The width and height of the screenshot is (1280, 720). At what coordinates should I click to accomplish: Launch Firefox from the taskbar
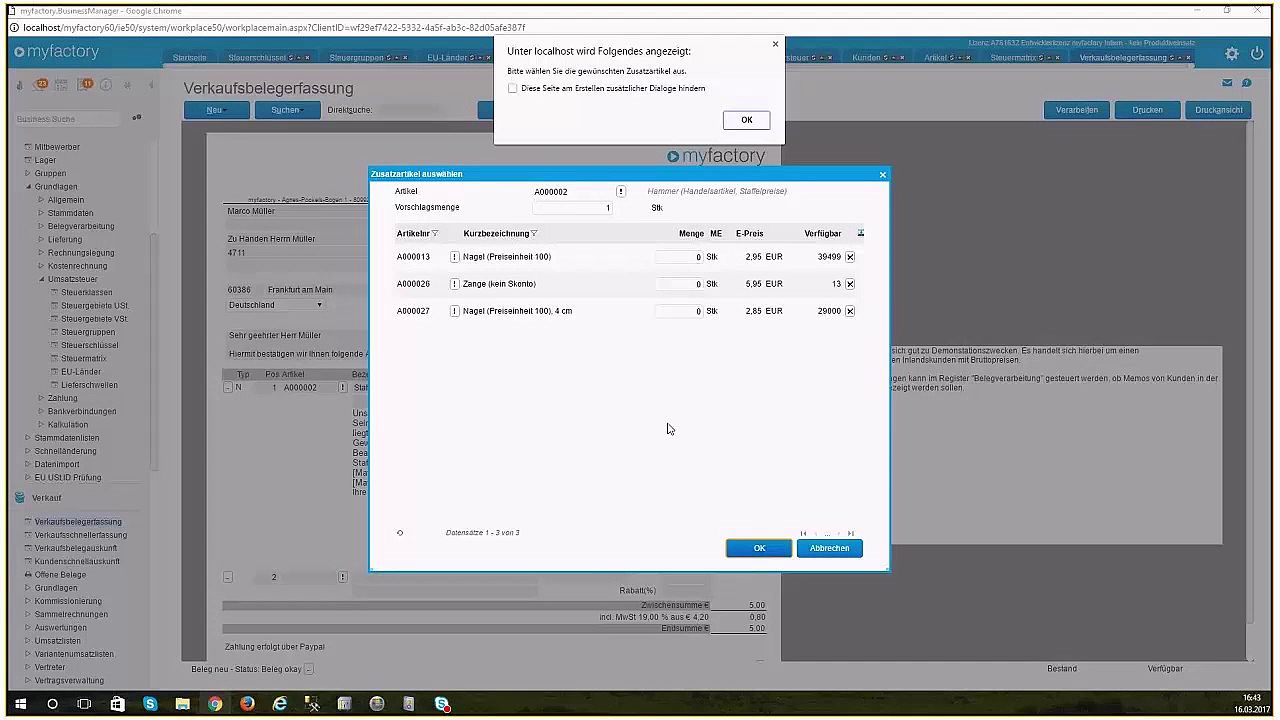[247, 704]
